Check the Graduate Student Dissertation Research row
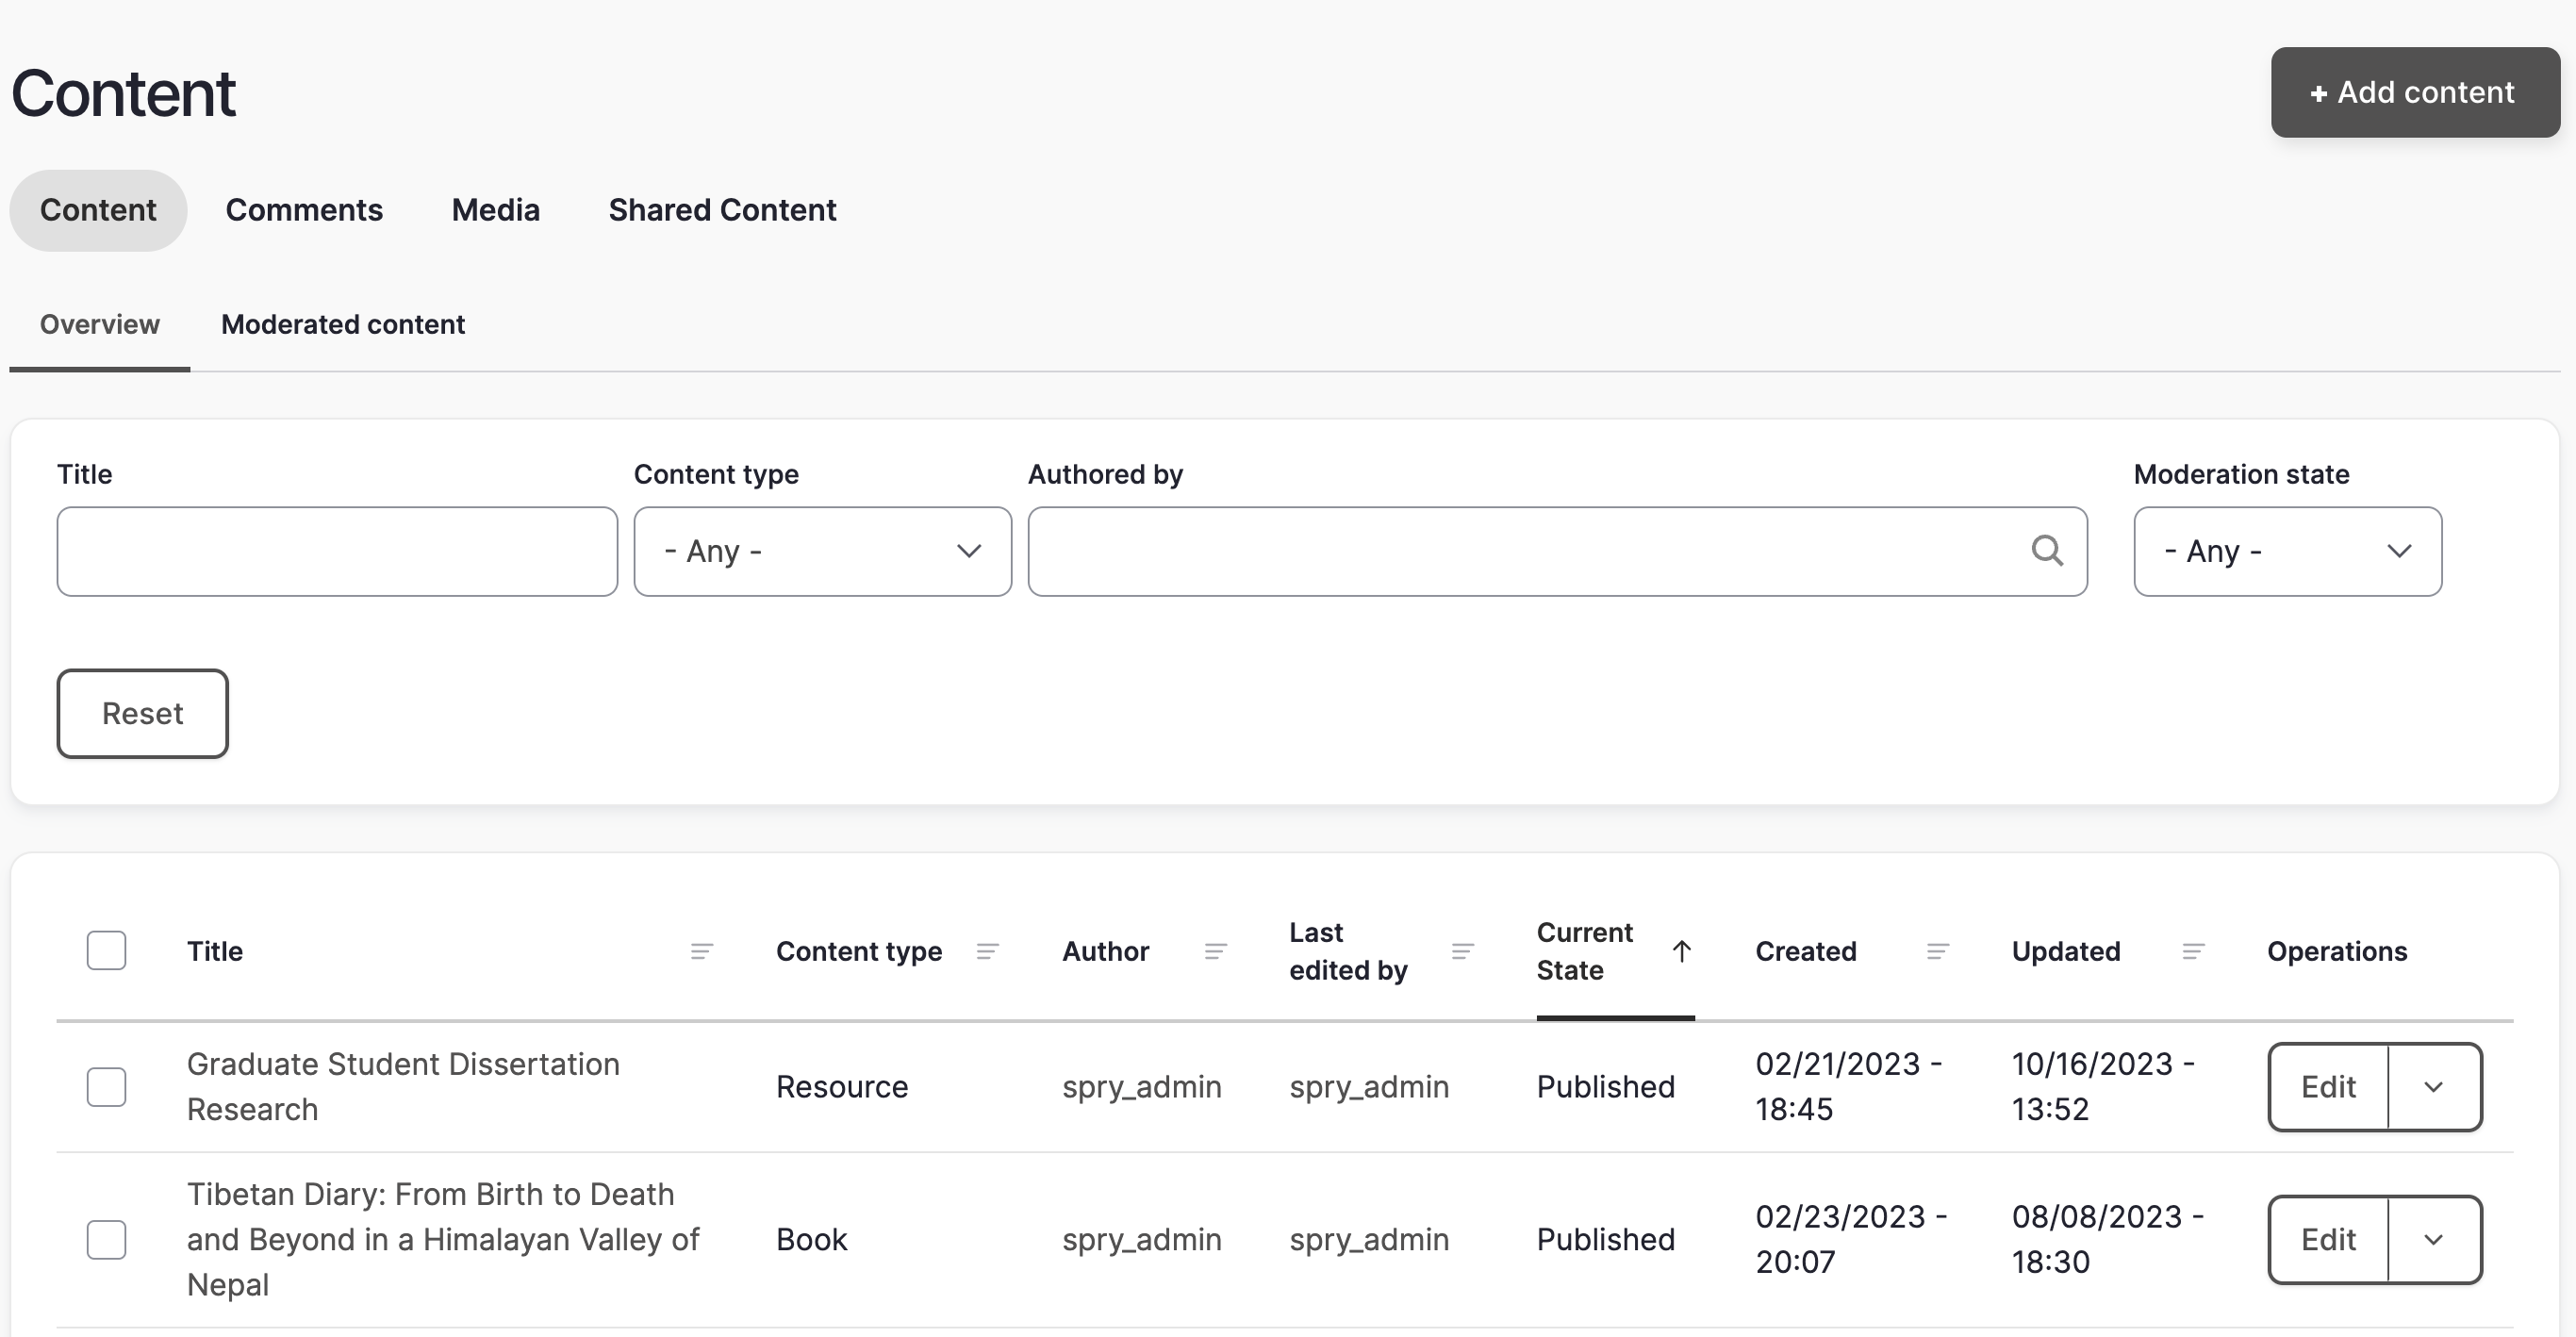Image resolution: width=2576 pixels, height=1337 pixels. (x=106, y=1087)
